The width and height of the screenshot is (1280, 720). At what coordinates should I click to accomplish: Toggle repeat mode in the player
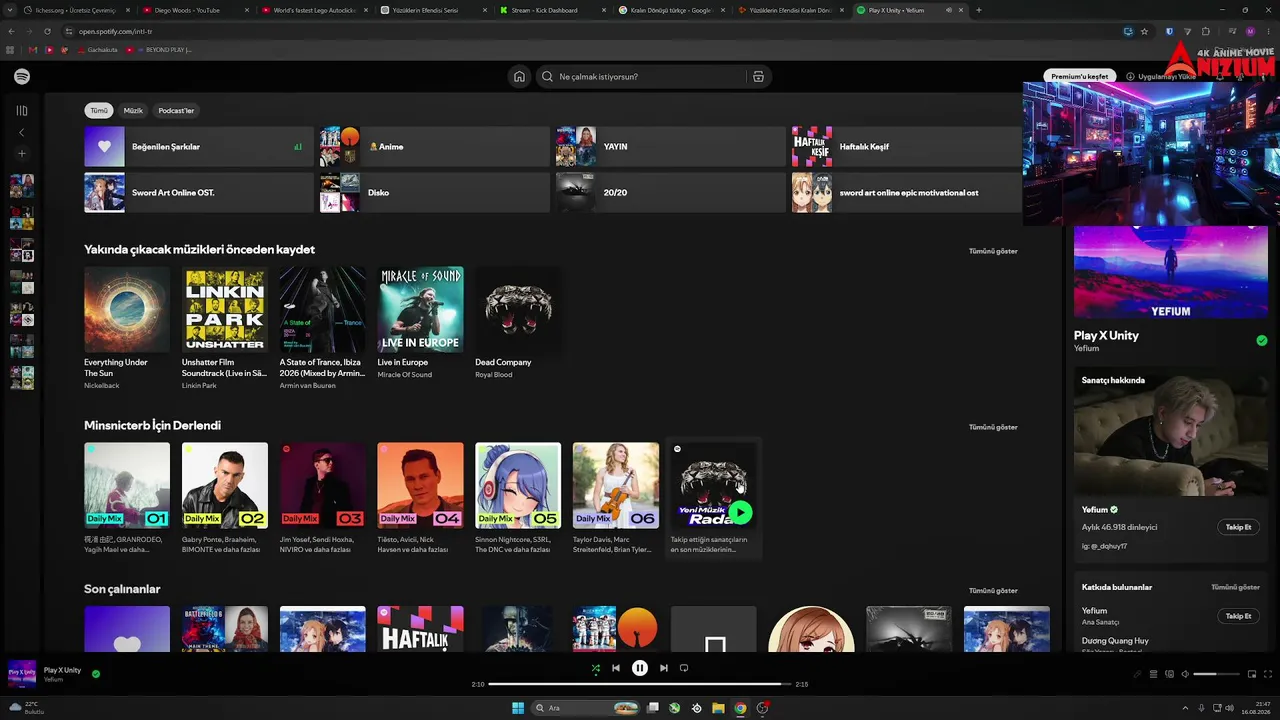click(x=684, y=668)
